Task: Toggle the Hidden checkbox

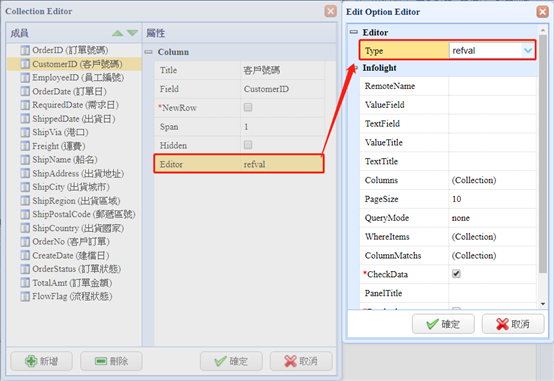Action: pyautogui.click(x=248, y=145)
